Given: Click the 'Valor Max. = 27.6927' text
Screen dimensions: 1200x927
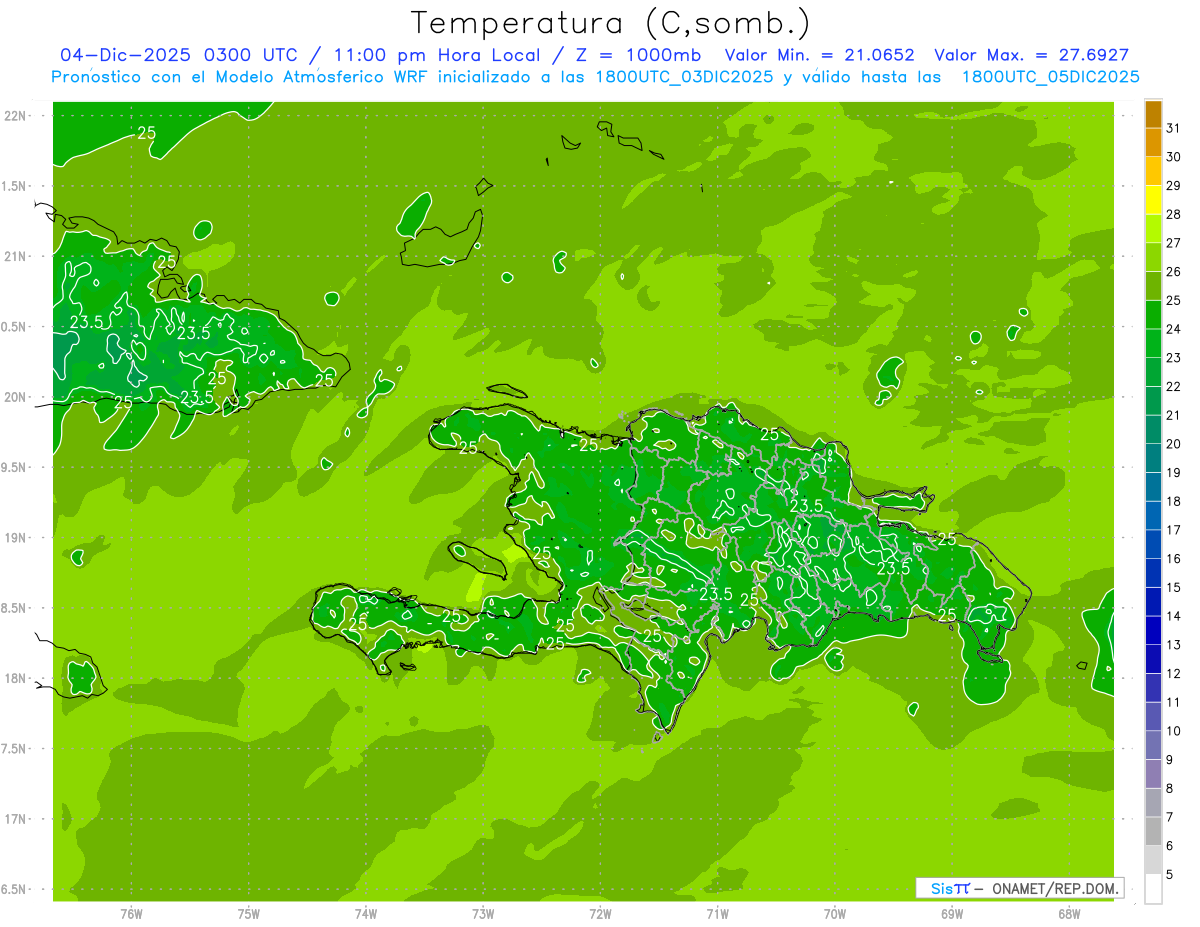Looking at the screenshot, I should coord(1031,55).
